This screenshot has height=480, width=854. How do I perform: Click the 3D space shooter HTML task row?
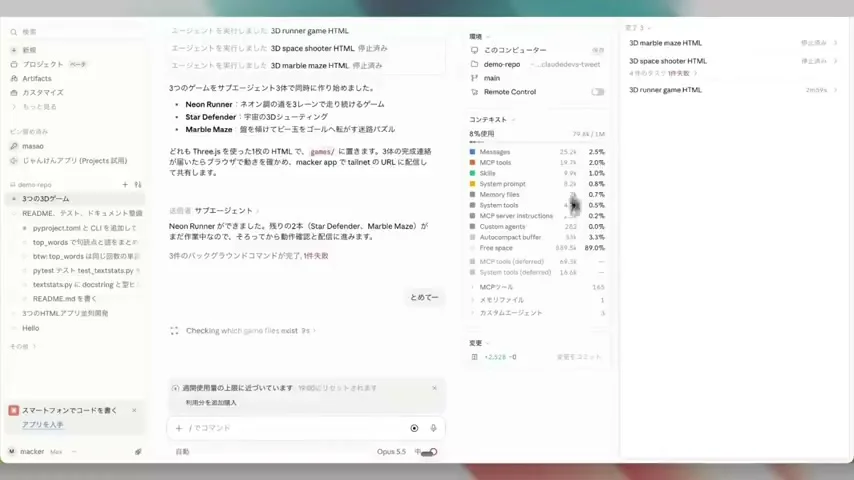[x=732, y=61]
